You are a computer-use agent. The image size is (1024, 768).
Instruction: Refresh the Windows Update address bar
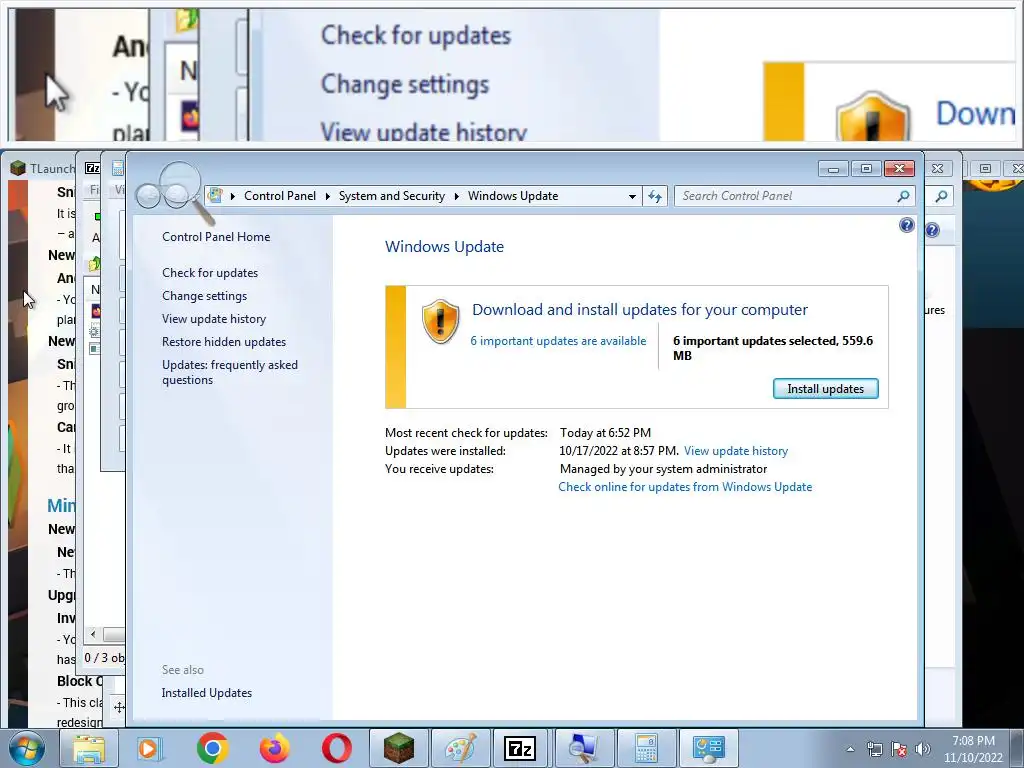tap(655, 196)
